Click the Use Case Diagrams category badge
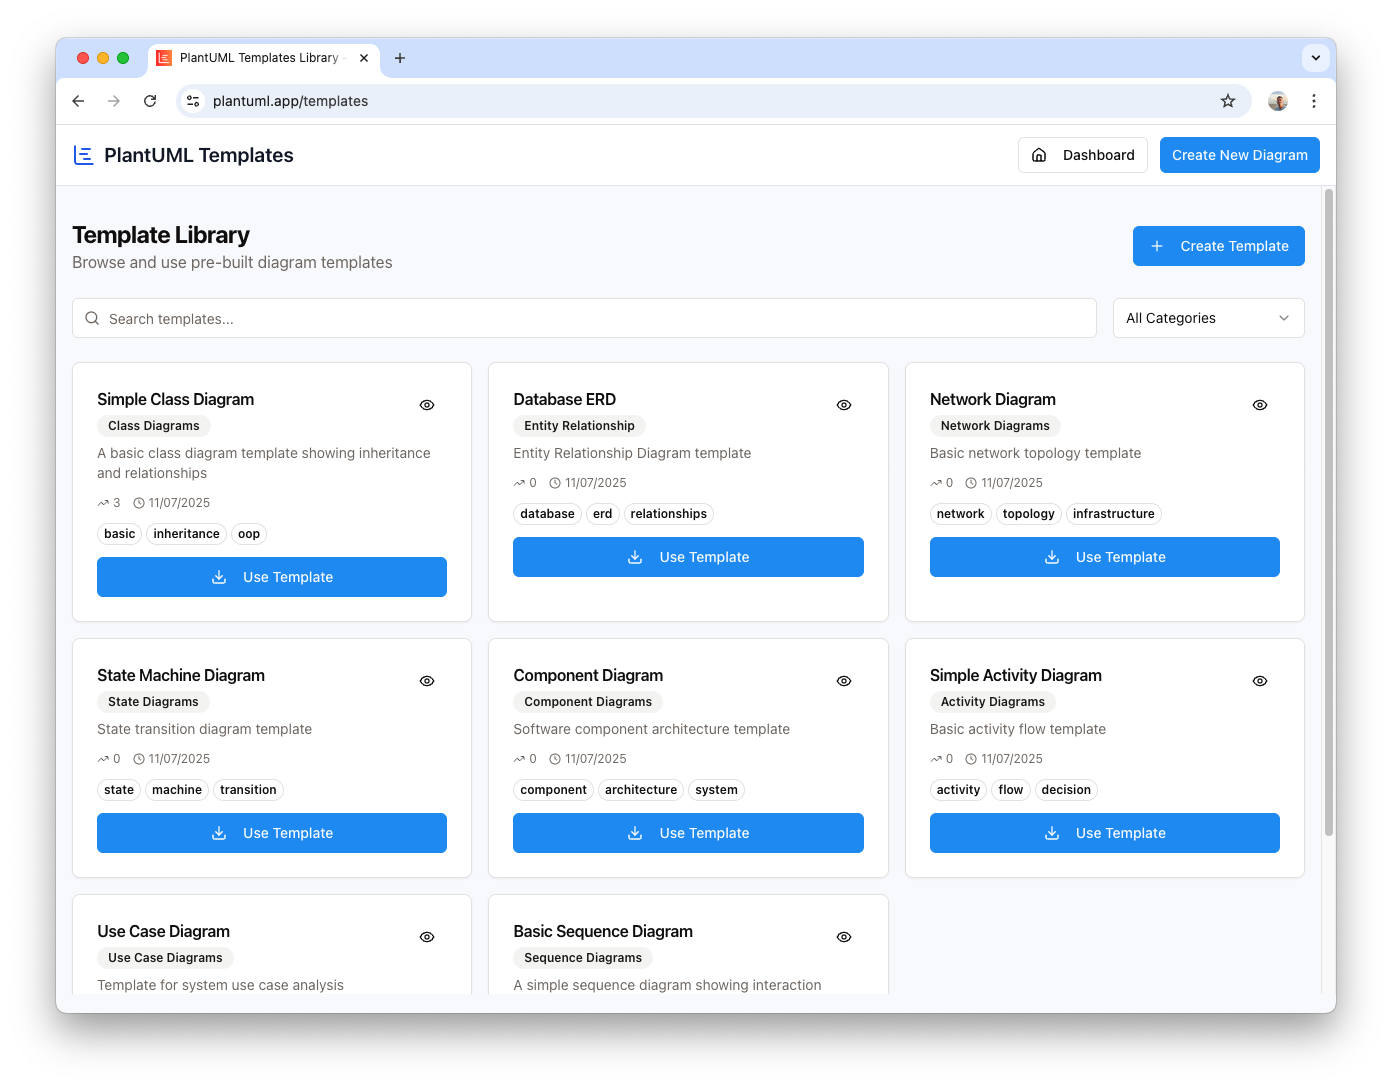The height and width of the screenshot is (1087, 1392). pos(165,958)
